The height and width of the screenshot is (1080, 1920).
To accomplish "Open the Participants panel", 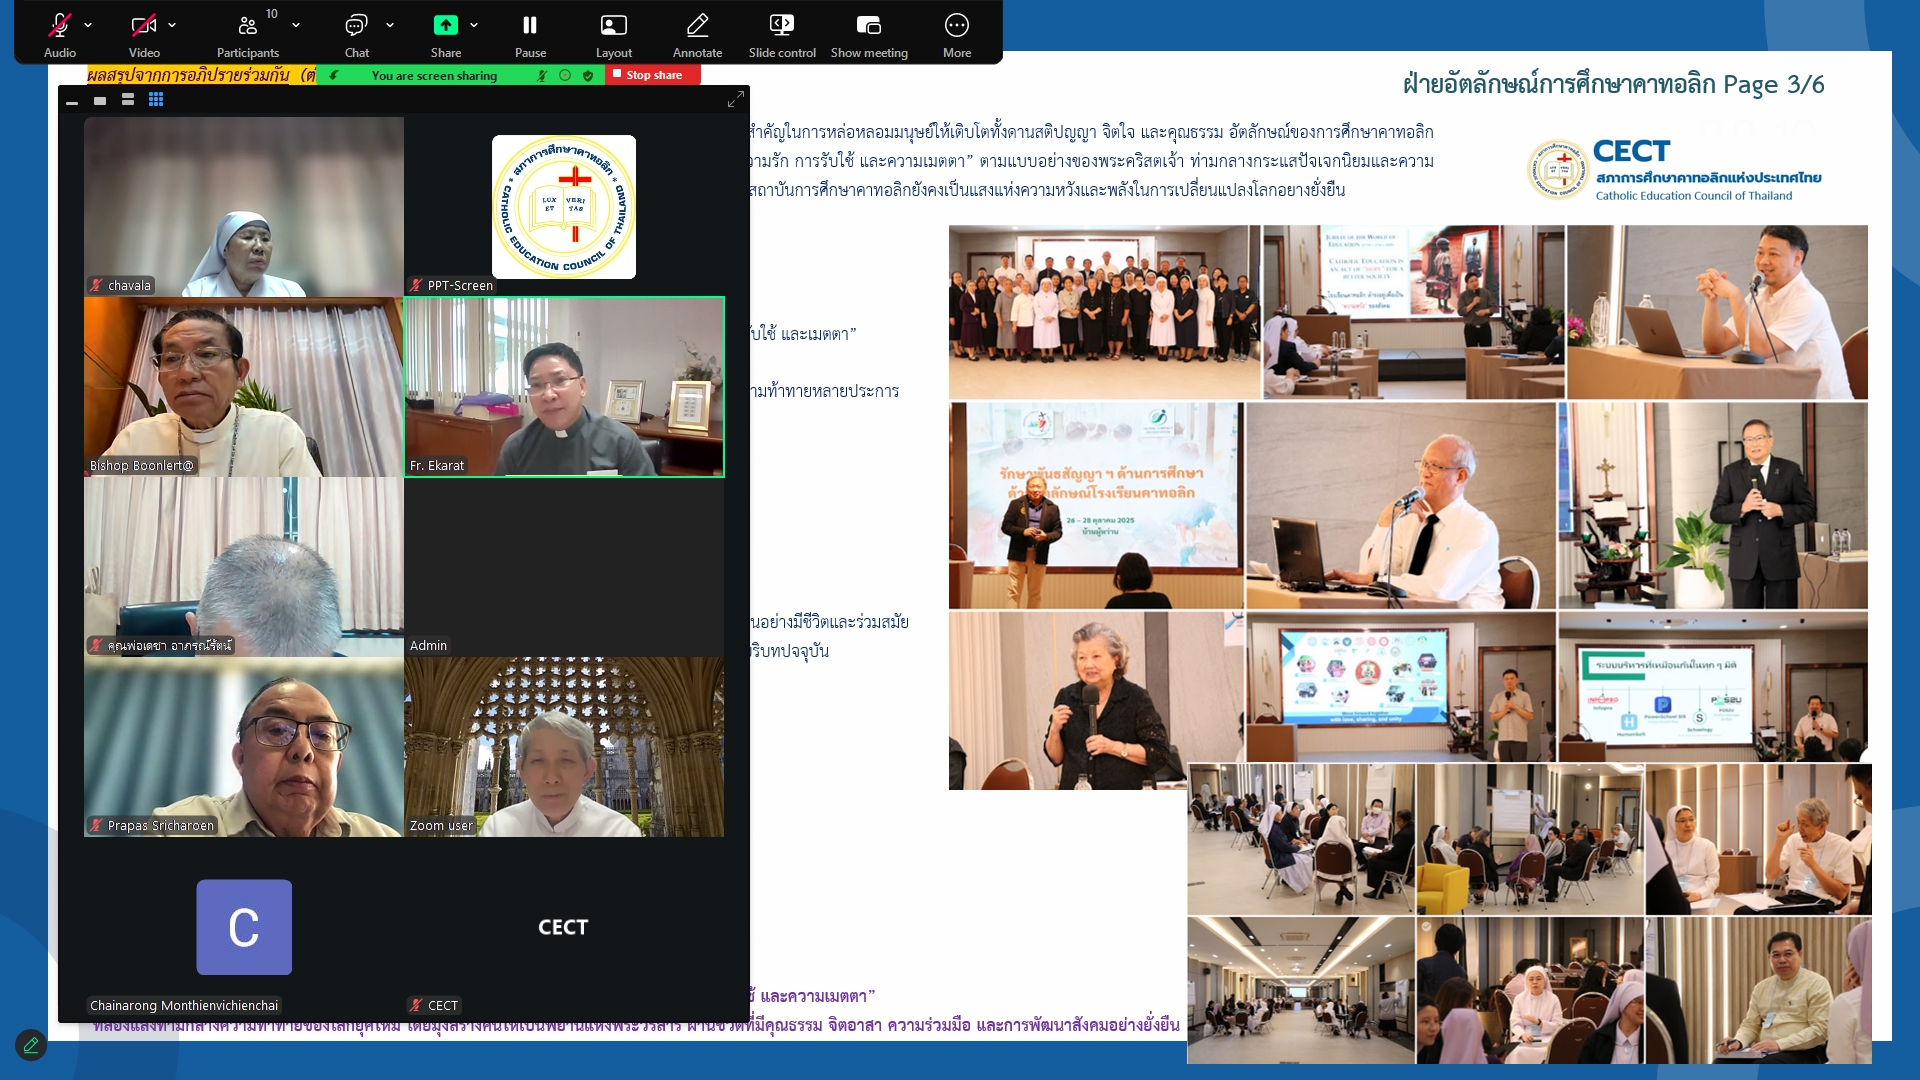I will [247, 26].
